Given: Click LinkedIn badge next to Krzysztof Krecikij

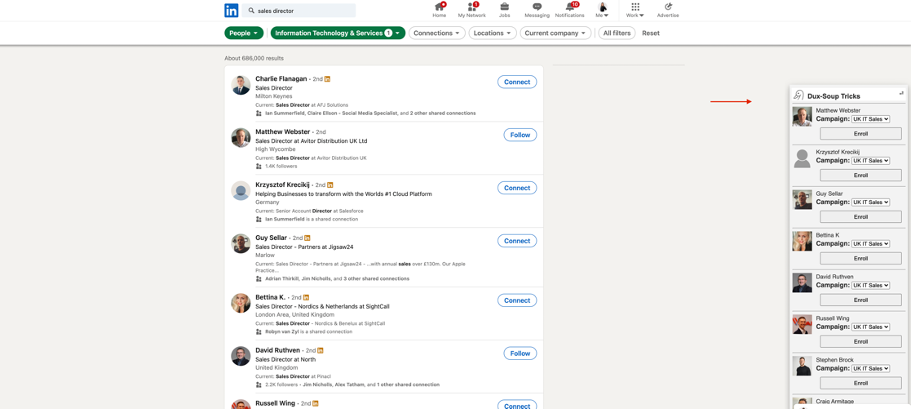Looking at the screenshot, I should pos(330,185).
